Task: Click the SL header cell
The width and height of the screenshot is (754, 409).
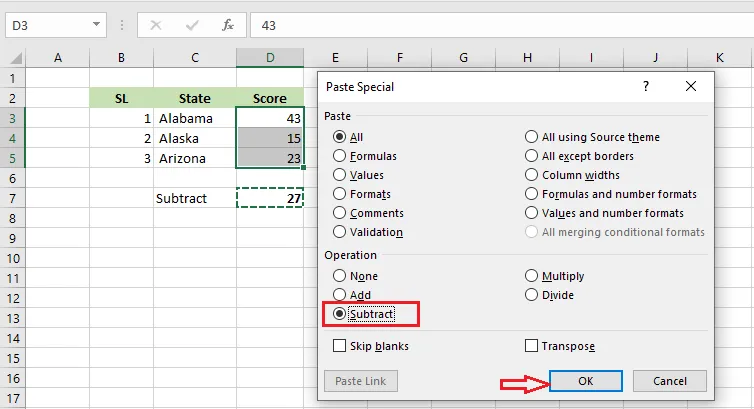Action: click(x=122, y=98)
